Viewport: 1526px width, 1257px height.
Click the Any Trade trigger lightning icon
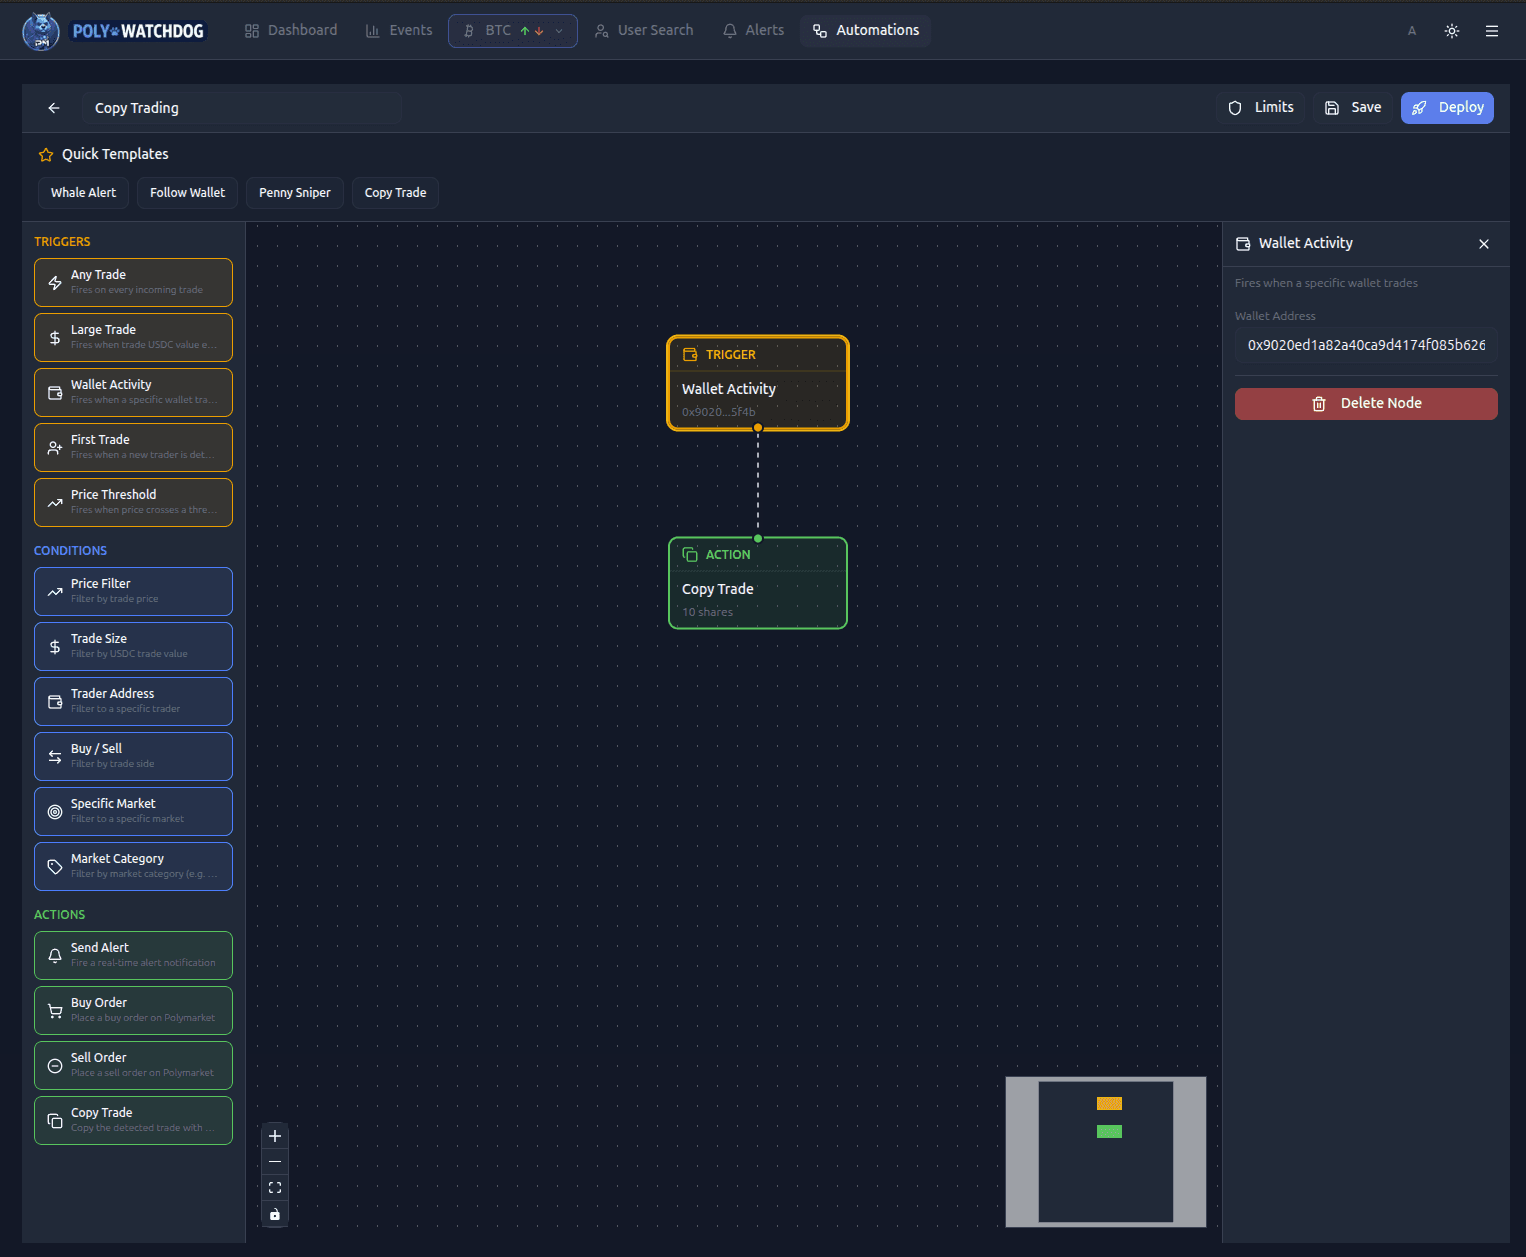point(55,283)
